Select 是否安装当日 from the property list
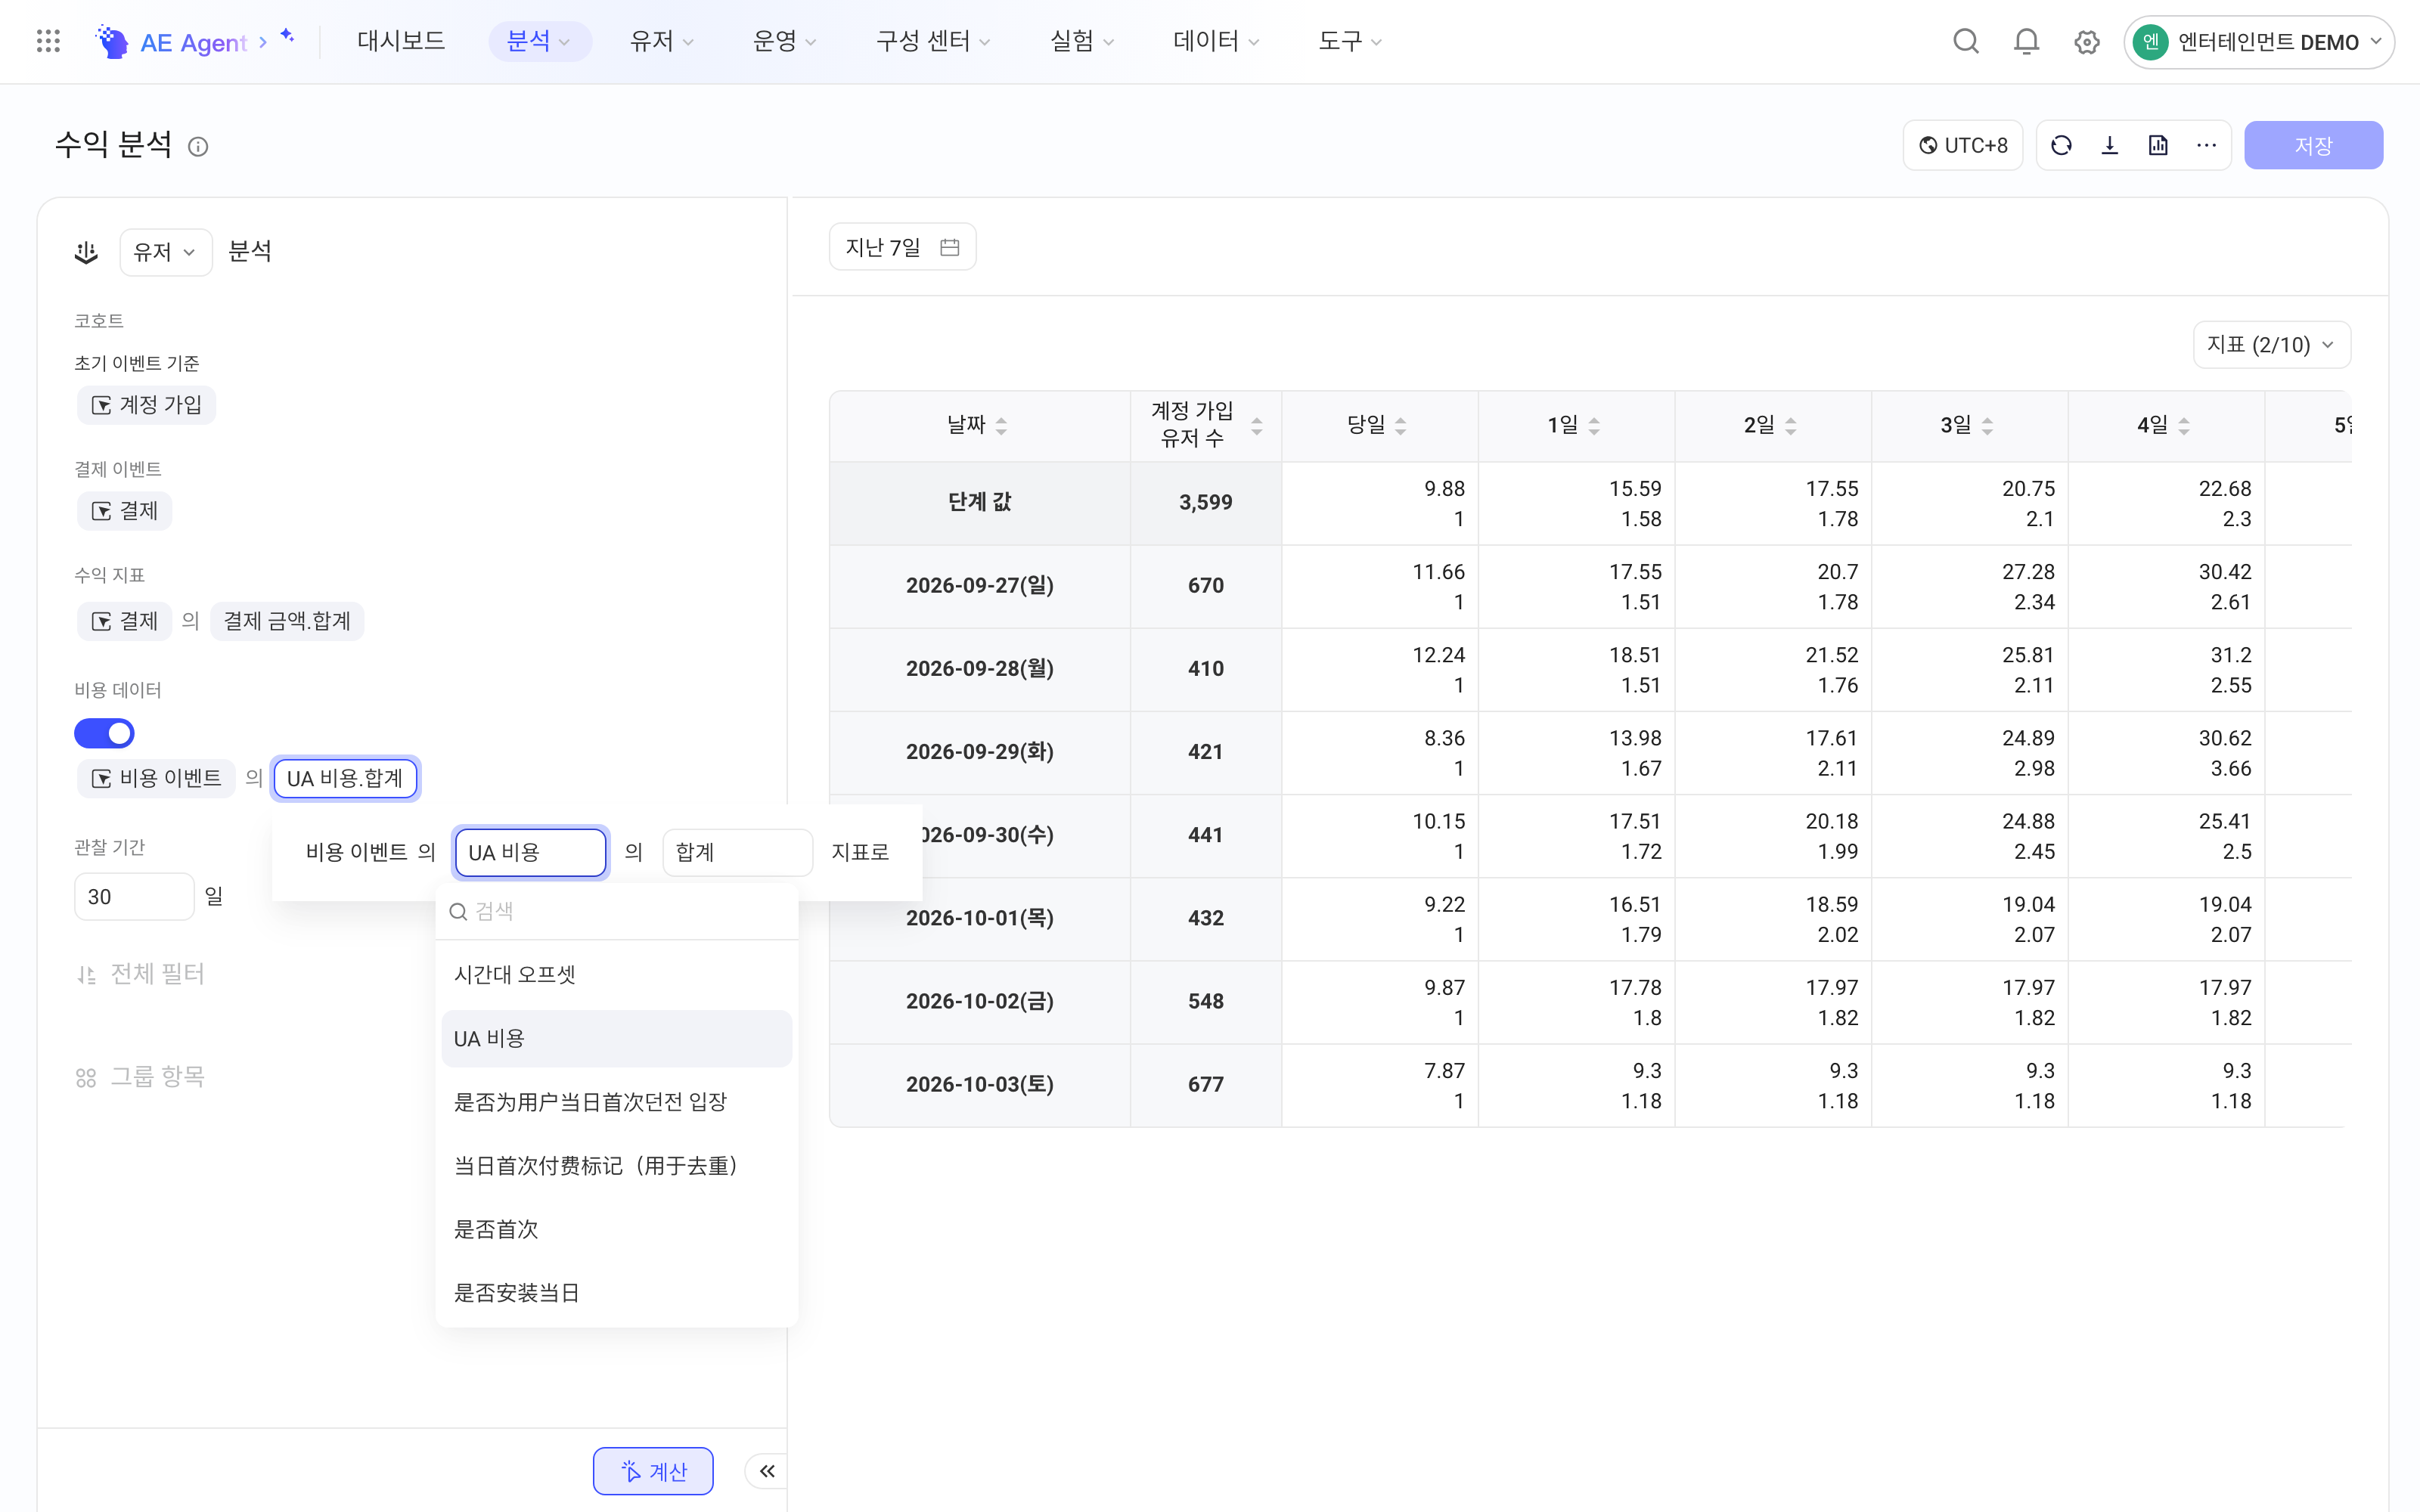The width and height of the screenshot is (2420, 1512). pos(617,1292)
